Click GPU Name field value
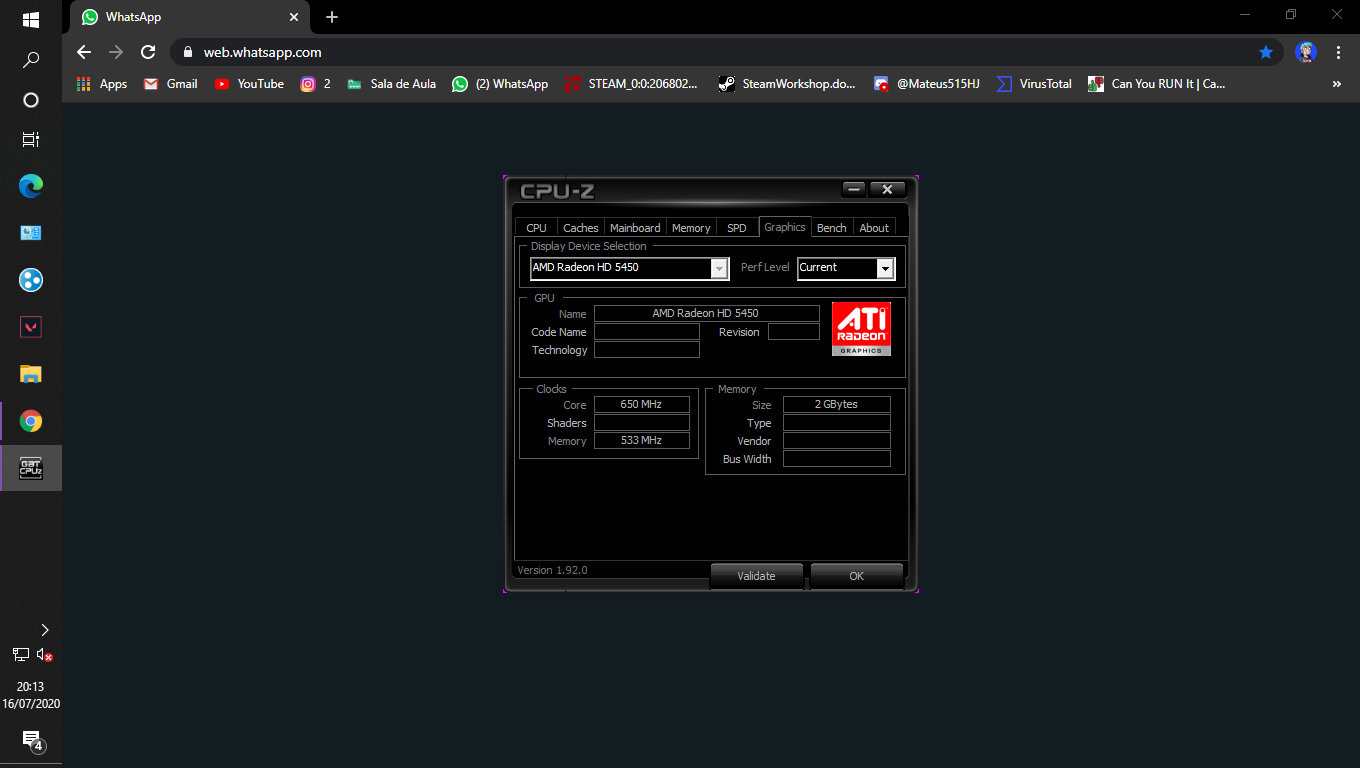This screenshot has height=768, width=1360. pos(706,314)
